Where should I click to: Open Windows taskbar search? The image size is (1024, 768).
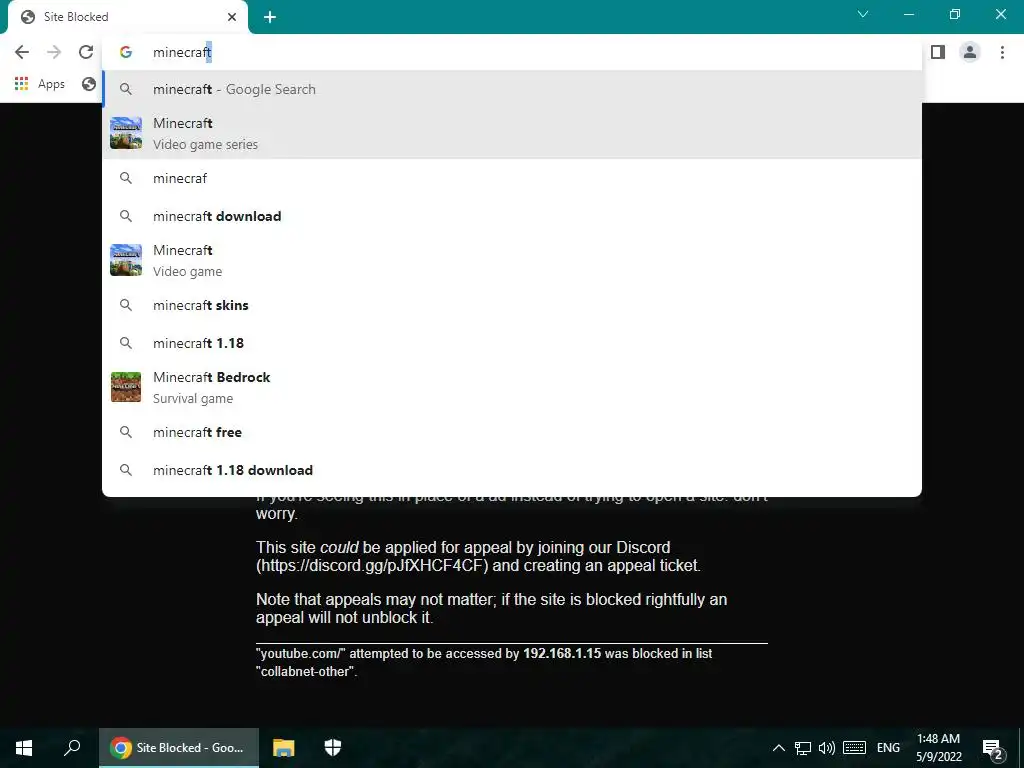72,748
